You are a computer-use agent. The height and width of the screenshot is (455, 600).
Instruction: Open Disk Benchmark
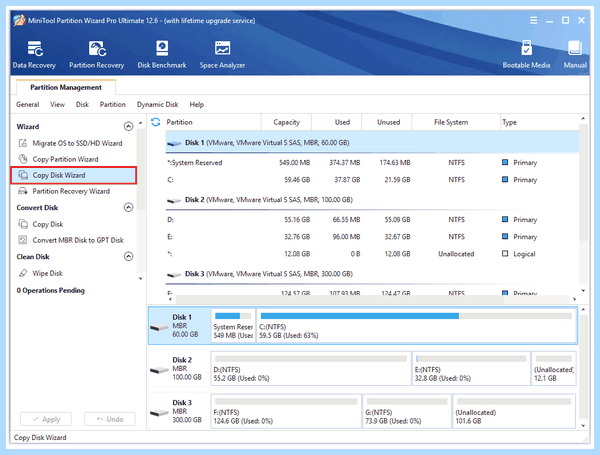(162, 55)
